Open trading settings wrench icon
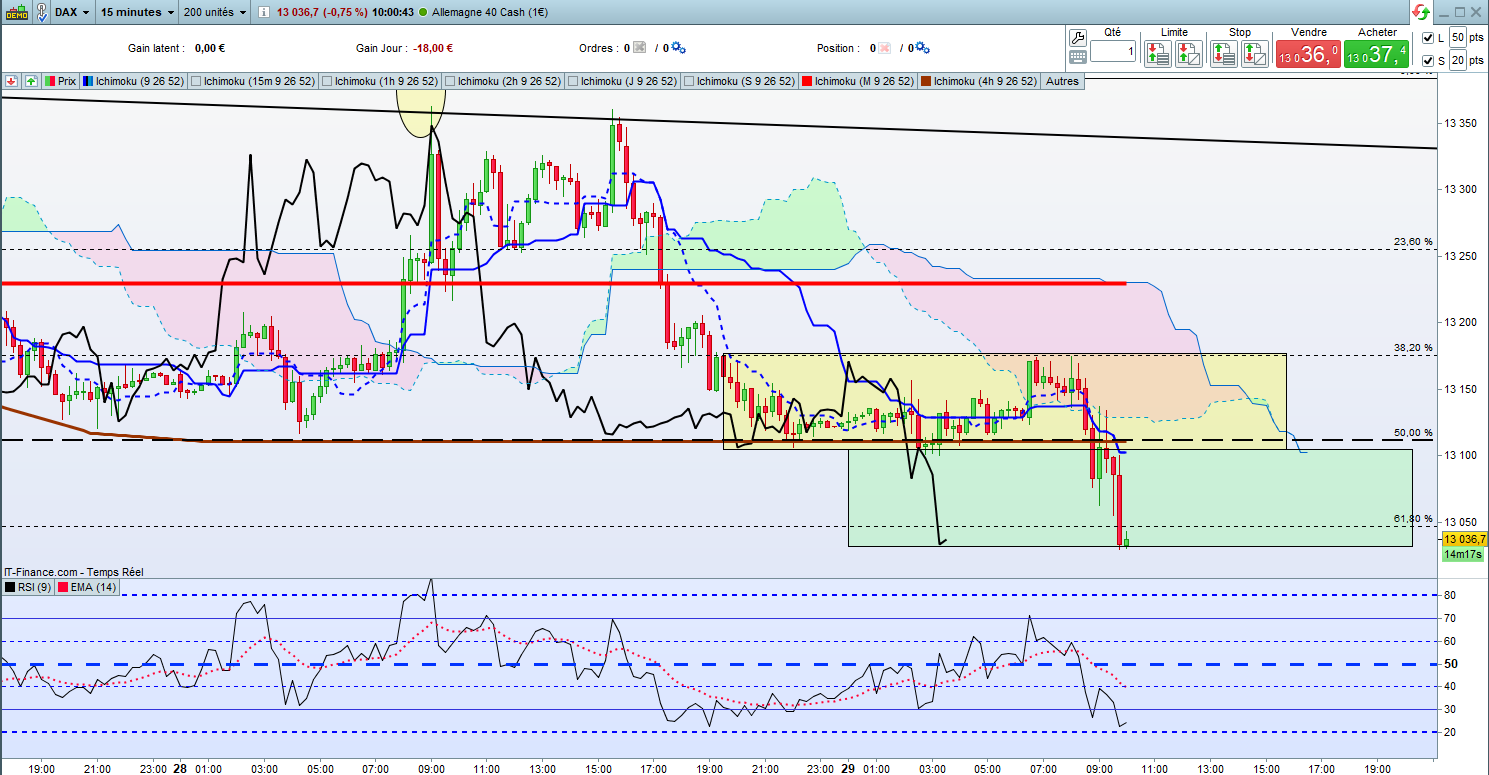Screen dimensions: 1489x775 (1078, 38)
